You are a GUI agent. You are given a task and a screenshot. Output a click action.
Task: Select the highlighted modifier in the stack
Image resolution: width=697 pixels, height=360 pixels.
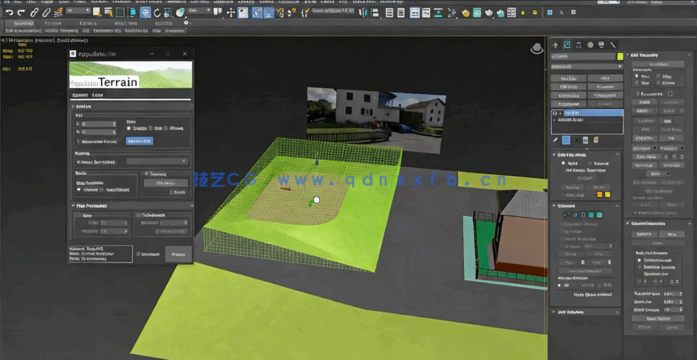pos(587,113)
